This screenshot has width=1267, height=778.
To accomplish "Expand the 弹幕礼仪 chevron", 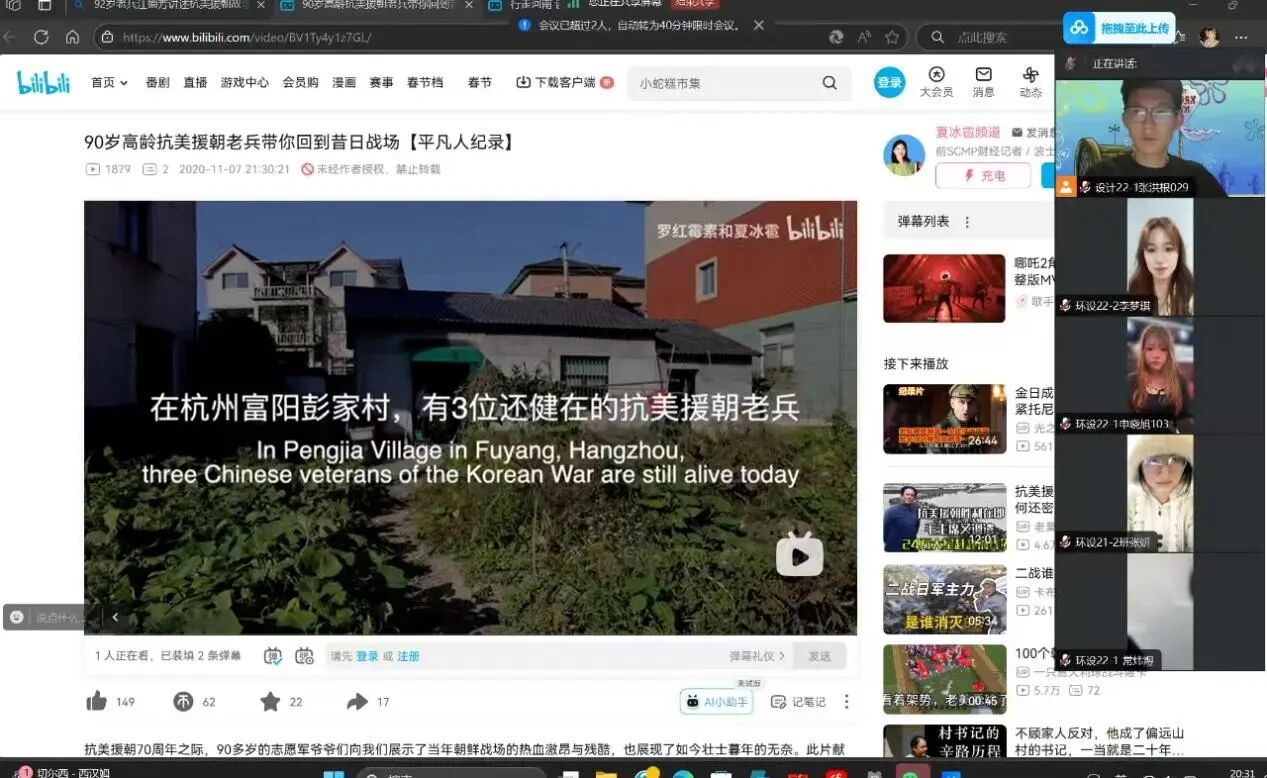I will pos(782,656).
